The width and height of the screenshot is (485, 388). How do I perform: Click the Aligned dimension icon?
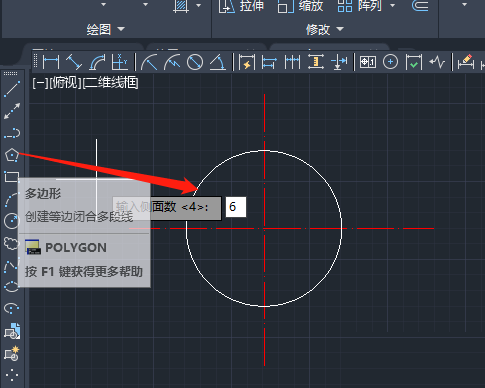[74, 62]
